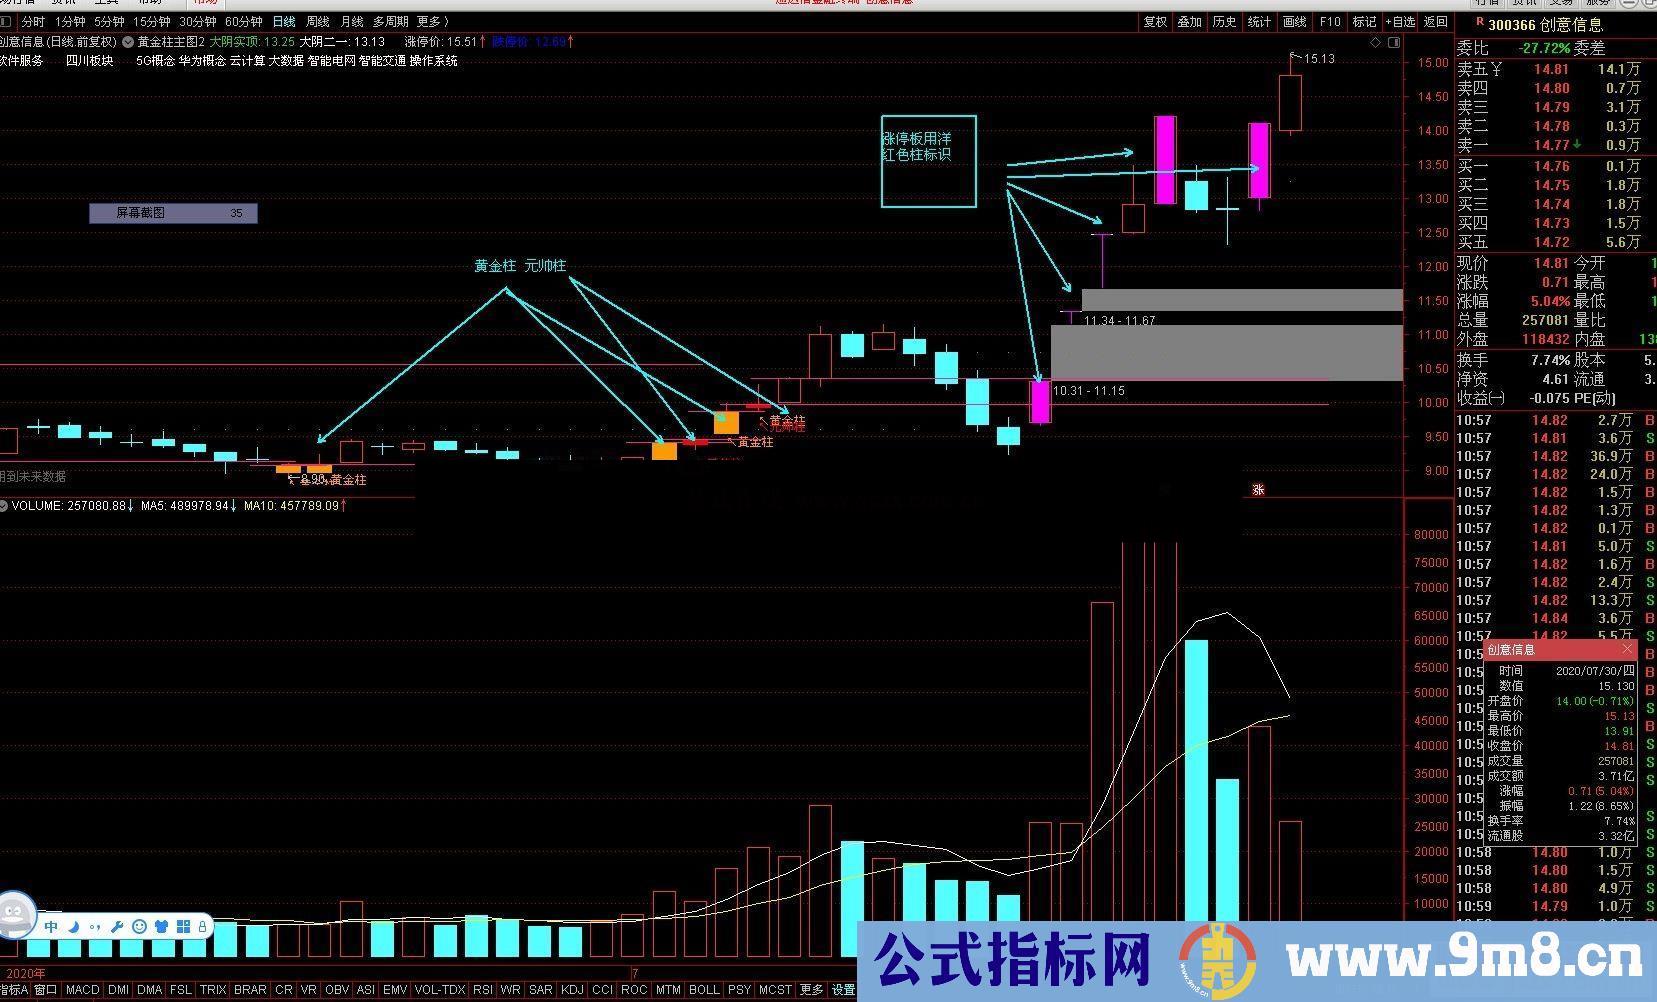Open the MACD indicator tab
The image size is (1657, 1002).
82,990
